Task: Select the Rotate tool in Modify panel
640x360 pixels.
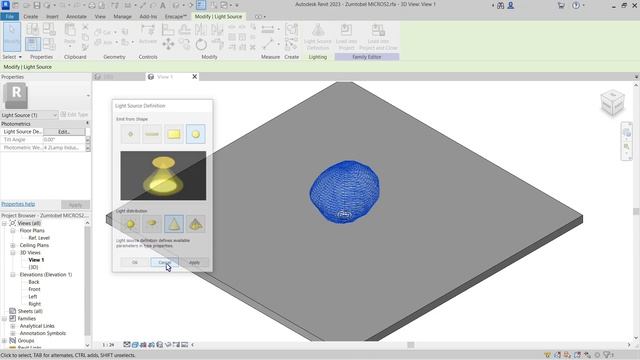Action: pos(201,44)
